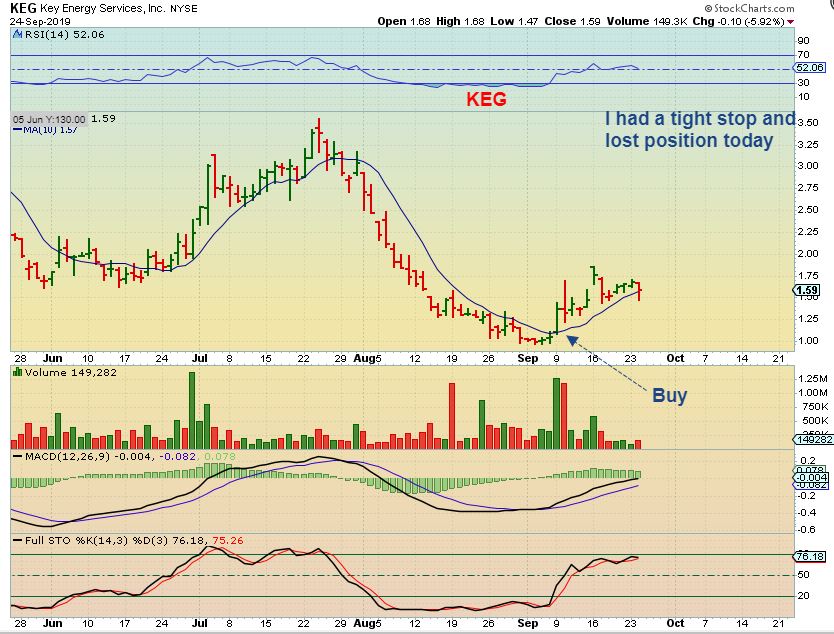Click the 70 level label on RSI axis
The height and width of the screenshot is (634, 834).
click(803, 55)
